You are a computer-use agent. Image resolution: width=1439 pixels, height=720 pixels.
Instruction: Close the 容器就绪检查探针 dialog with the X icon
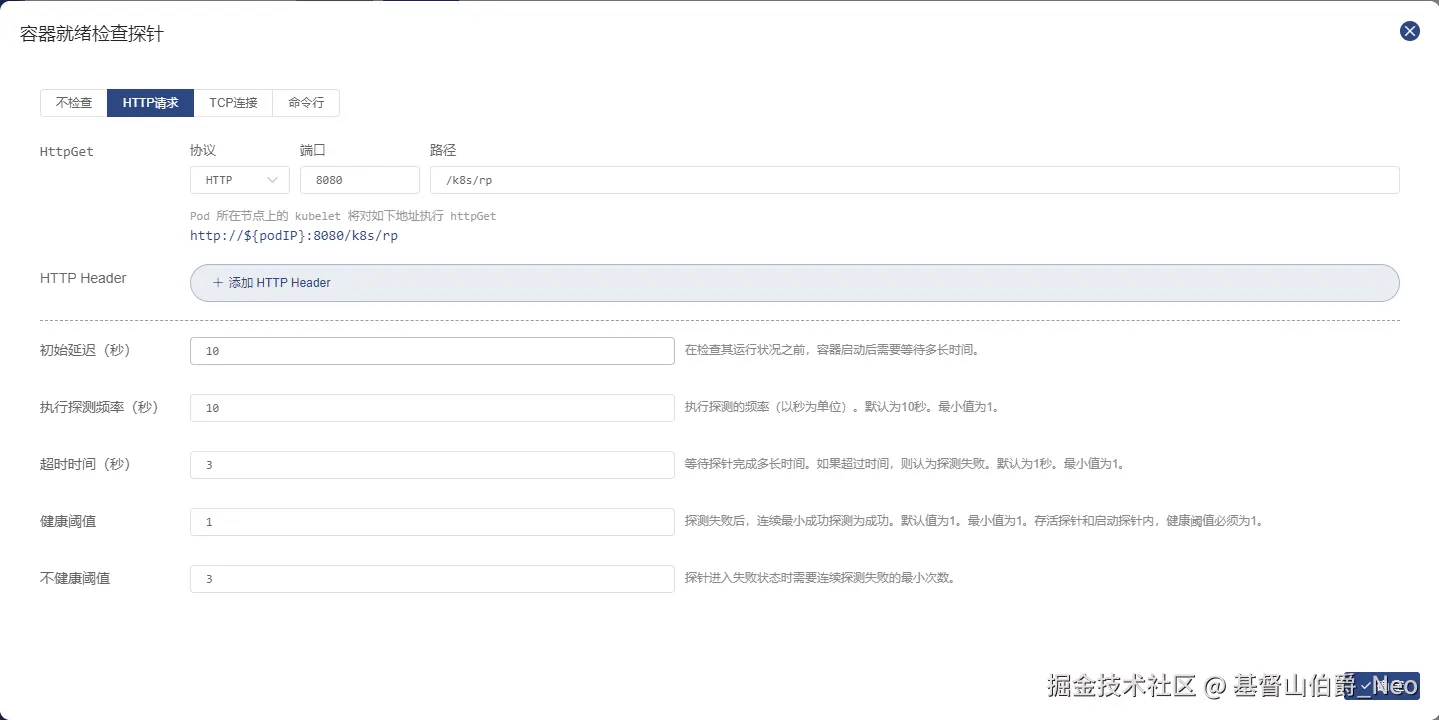point(1410,31)
